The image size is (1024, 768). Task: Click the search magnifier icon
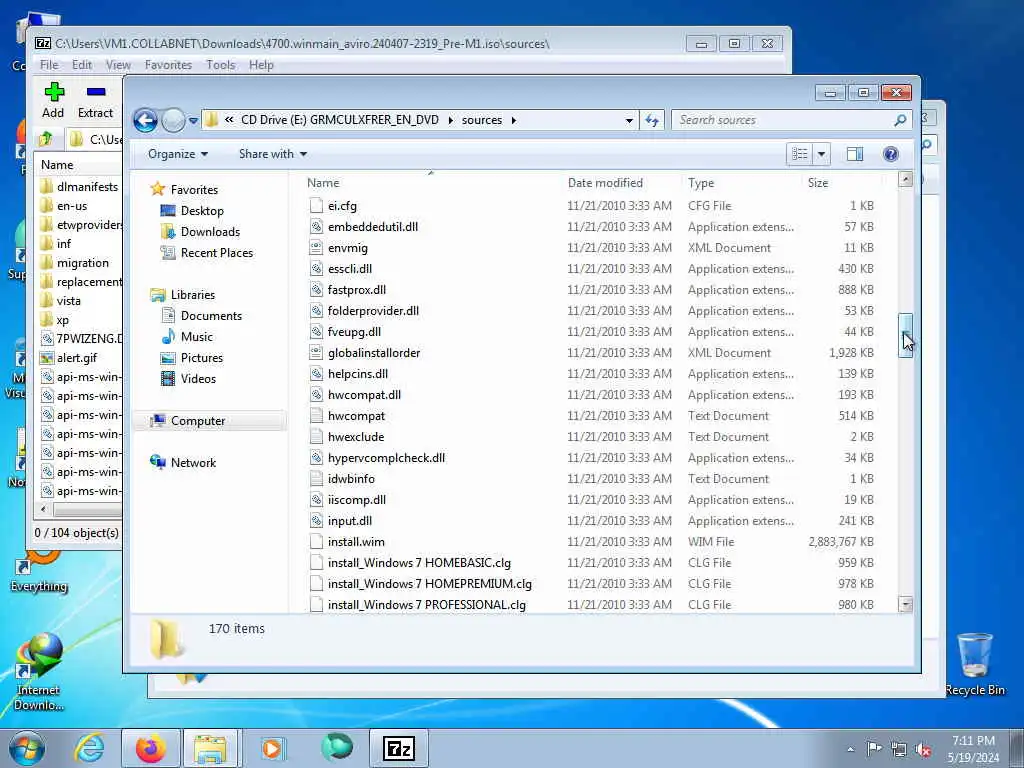click(900, 120)
